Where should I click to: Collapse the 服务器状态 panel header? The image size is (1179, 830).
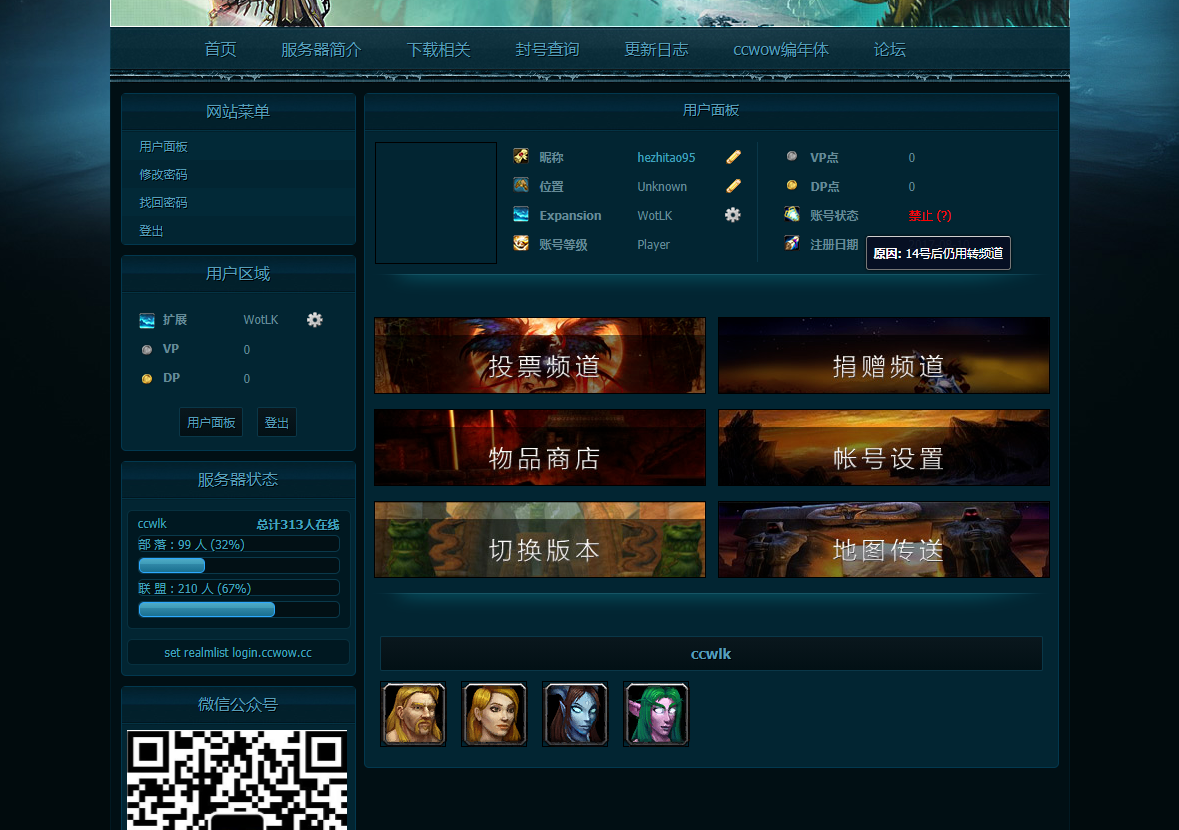point(237,479)
